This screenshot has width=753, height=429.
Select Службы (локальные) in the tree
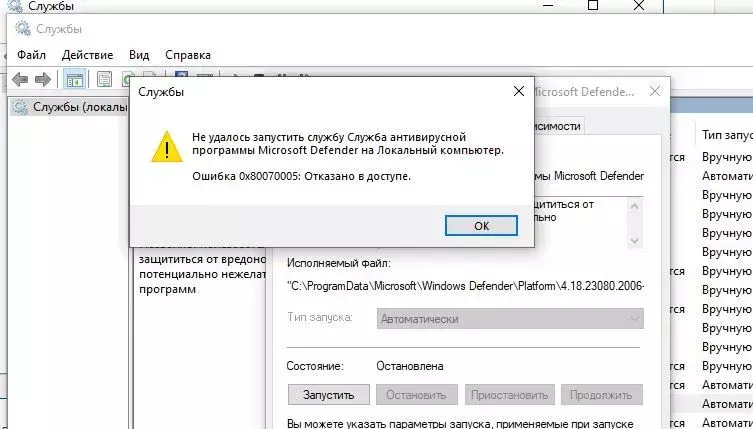coord(70,107)
